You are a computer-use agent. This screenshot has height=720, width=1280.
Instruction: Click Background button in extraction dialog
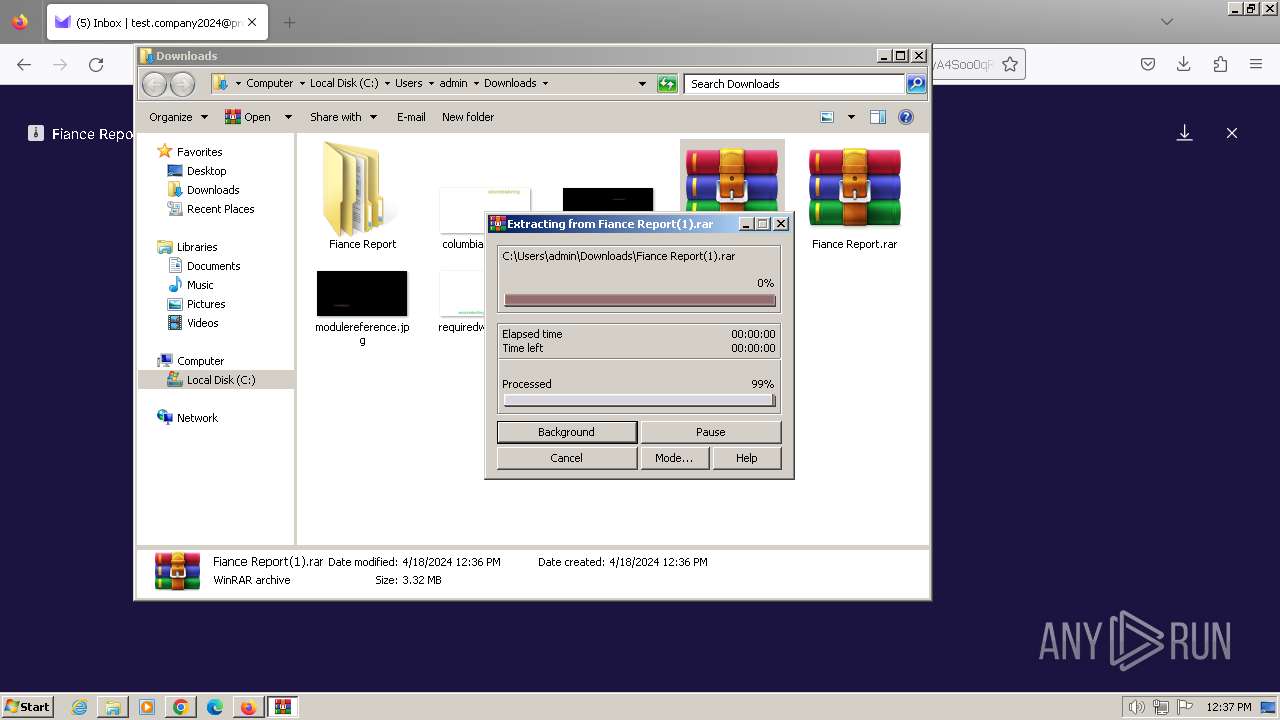point(566,432)
